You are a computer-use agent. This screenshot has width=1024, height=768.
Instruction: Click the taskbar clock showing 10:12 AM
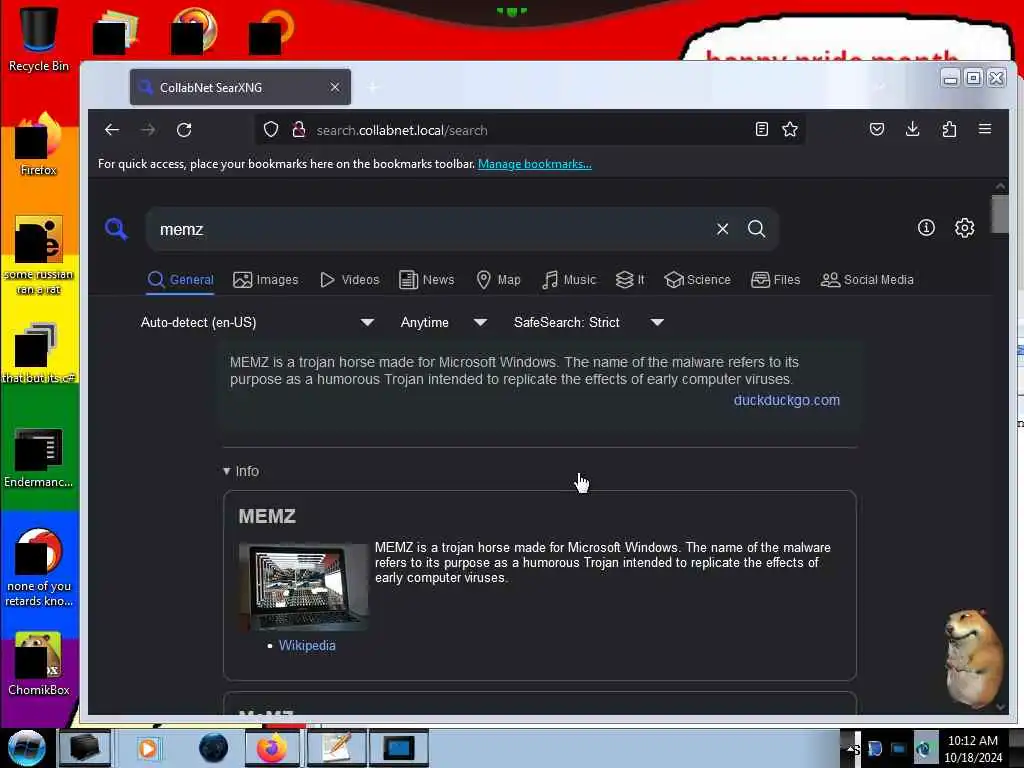pyautogui.click(x=973, y=748)
